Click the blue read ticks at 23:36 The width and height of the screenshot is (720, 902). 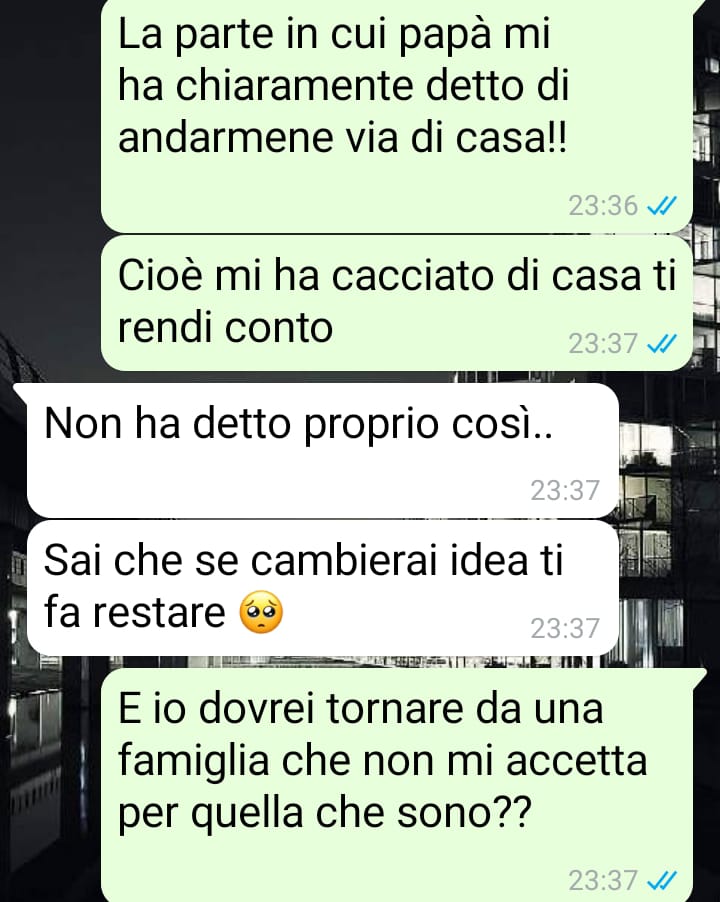662,205
